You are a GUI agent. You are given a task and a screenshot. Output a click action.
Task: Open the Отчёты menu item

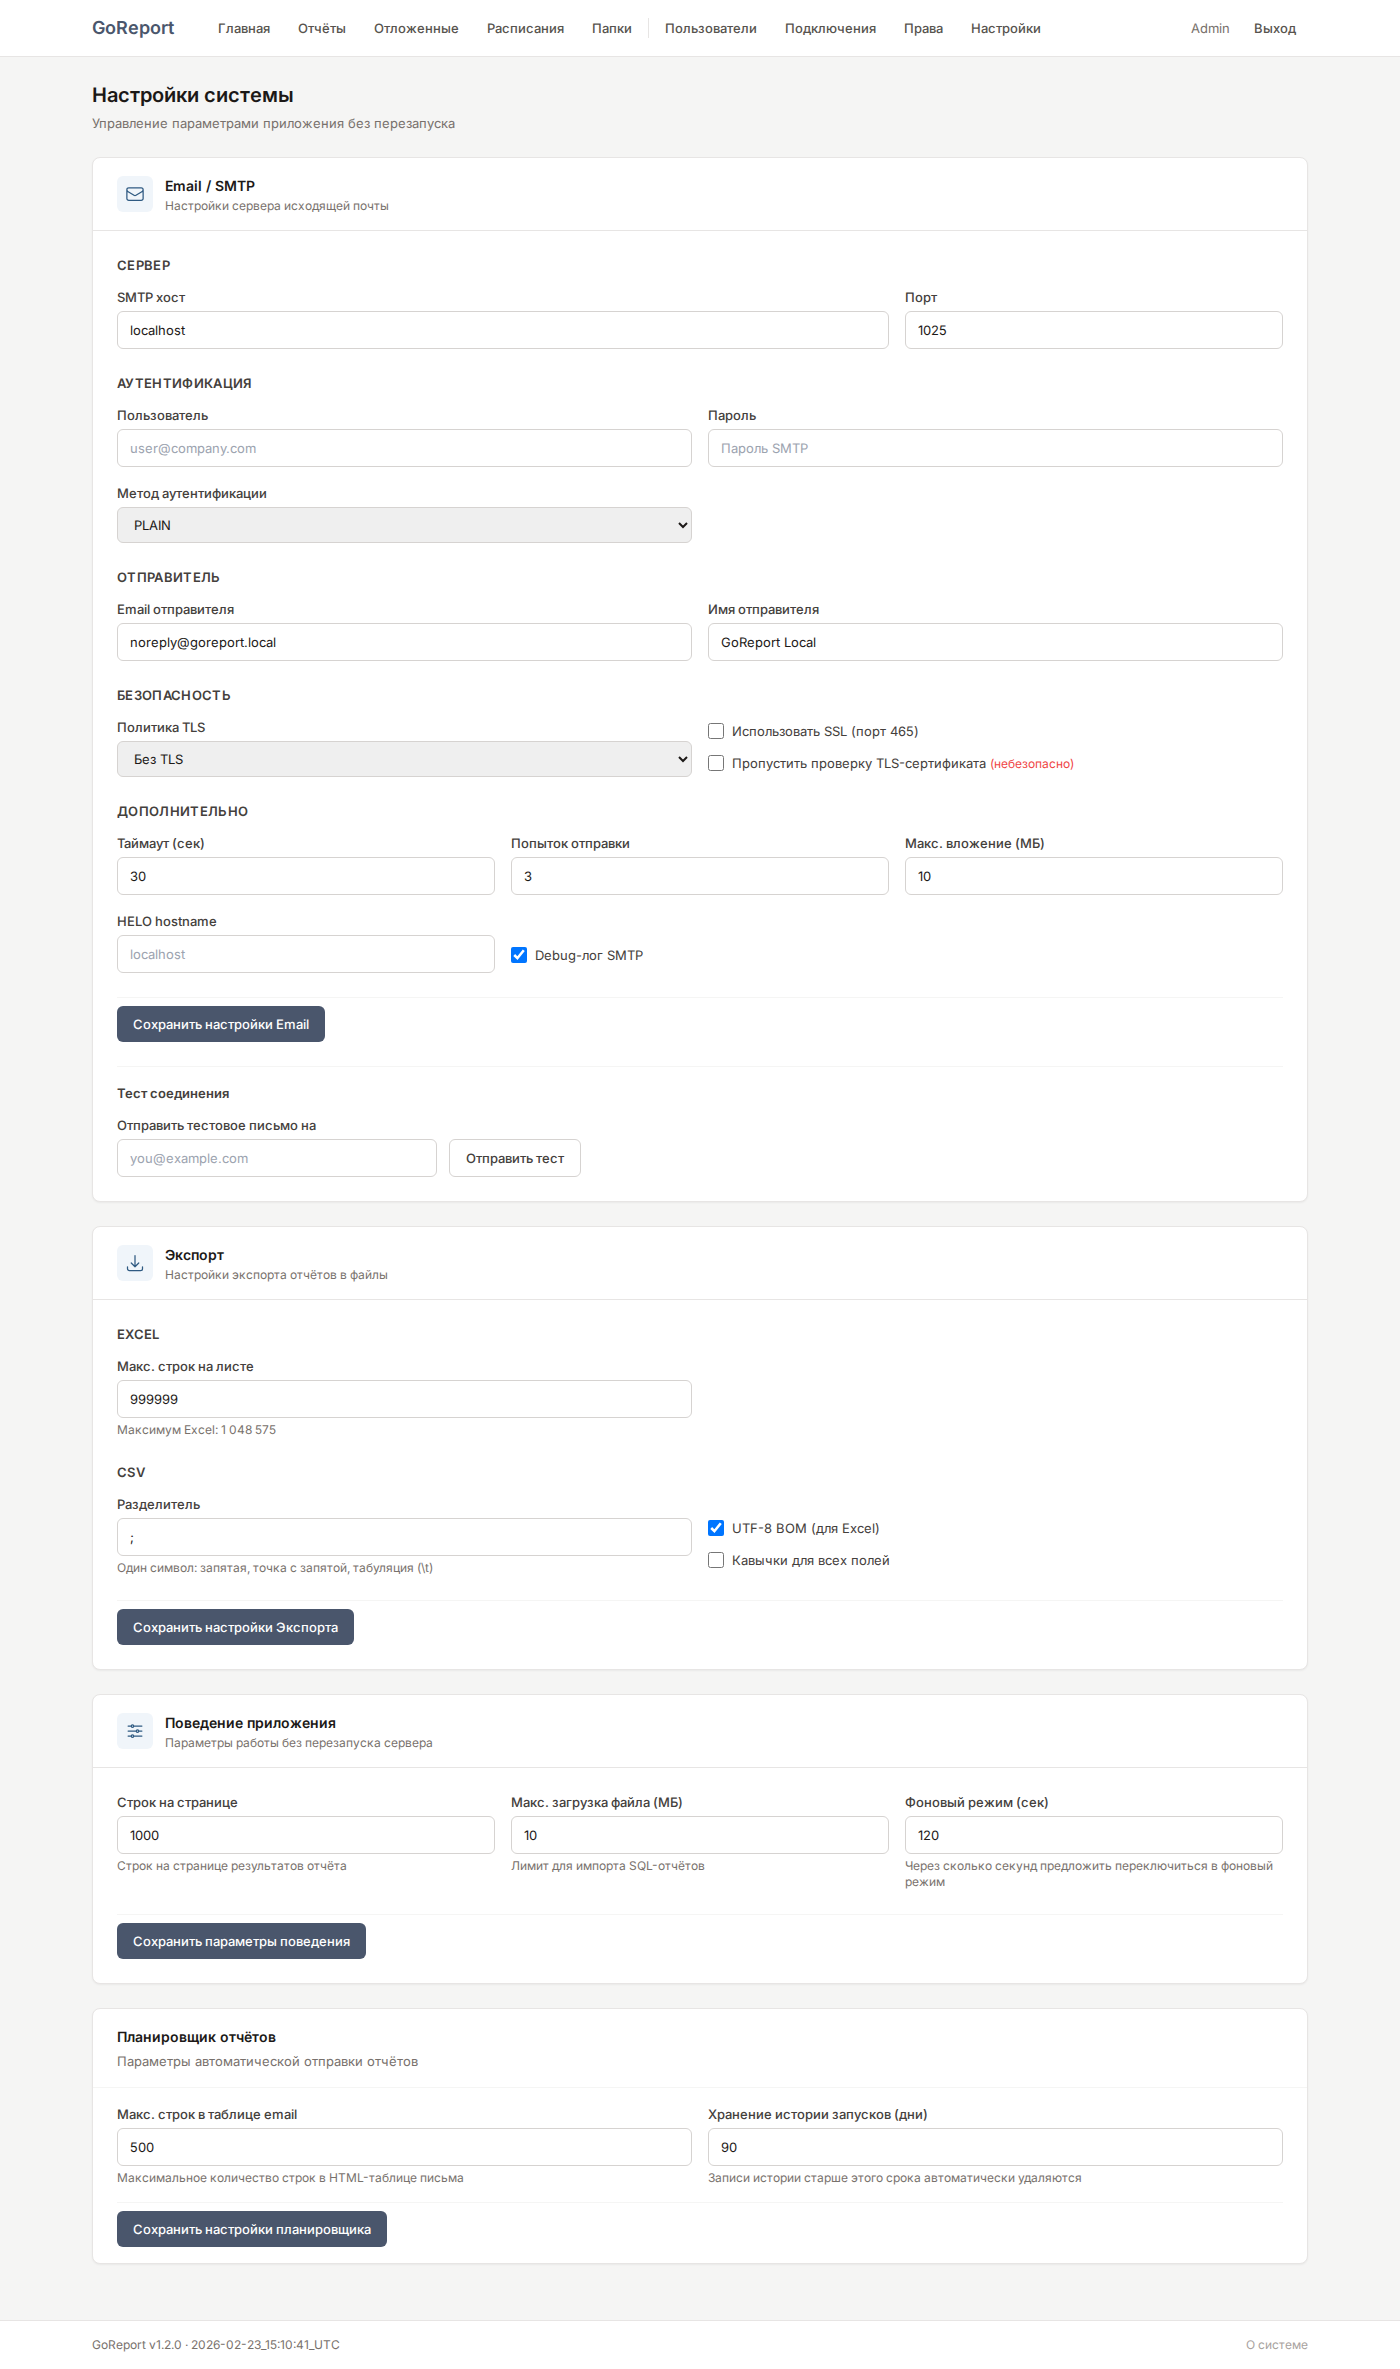[322, 28]
